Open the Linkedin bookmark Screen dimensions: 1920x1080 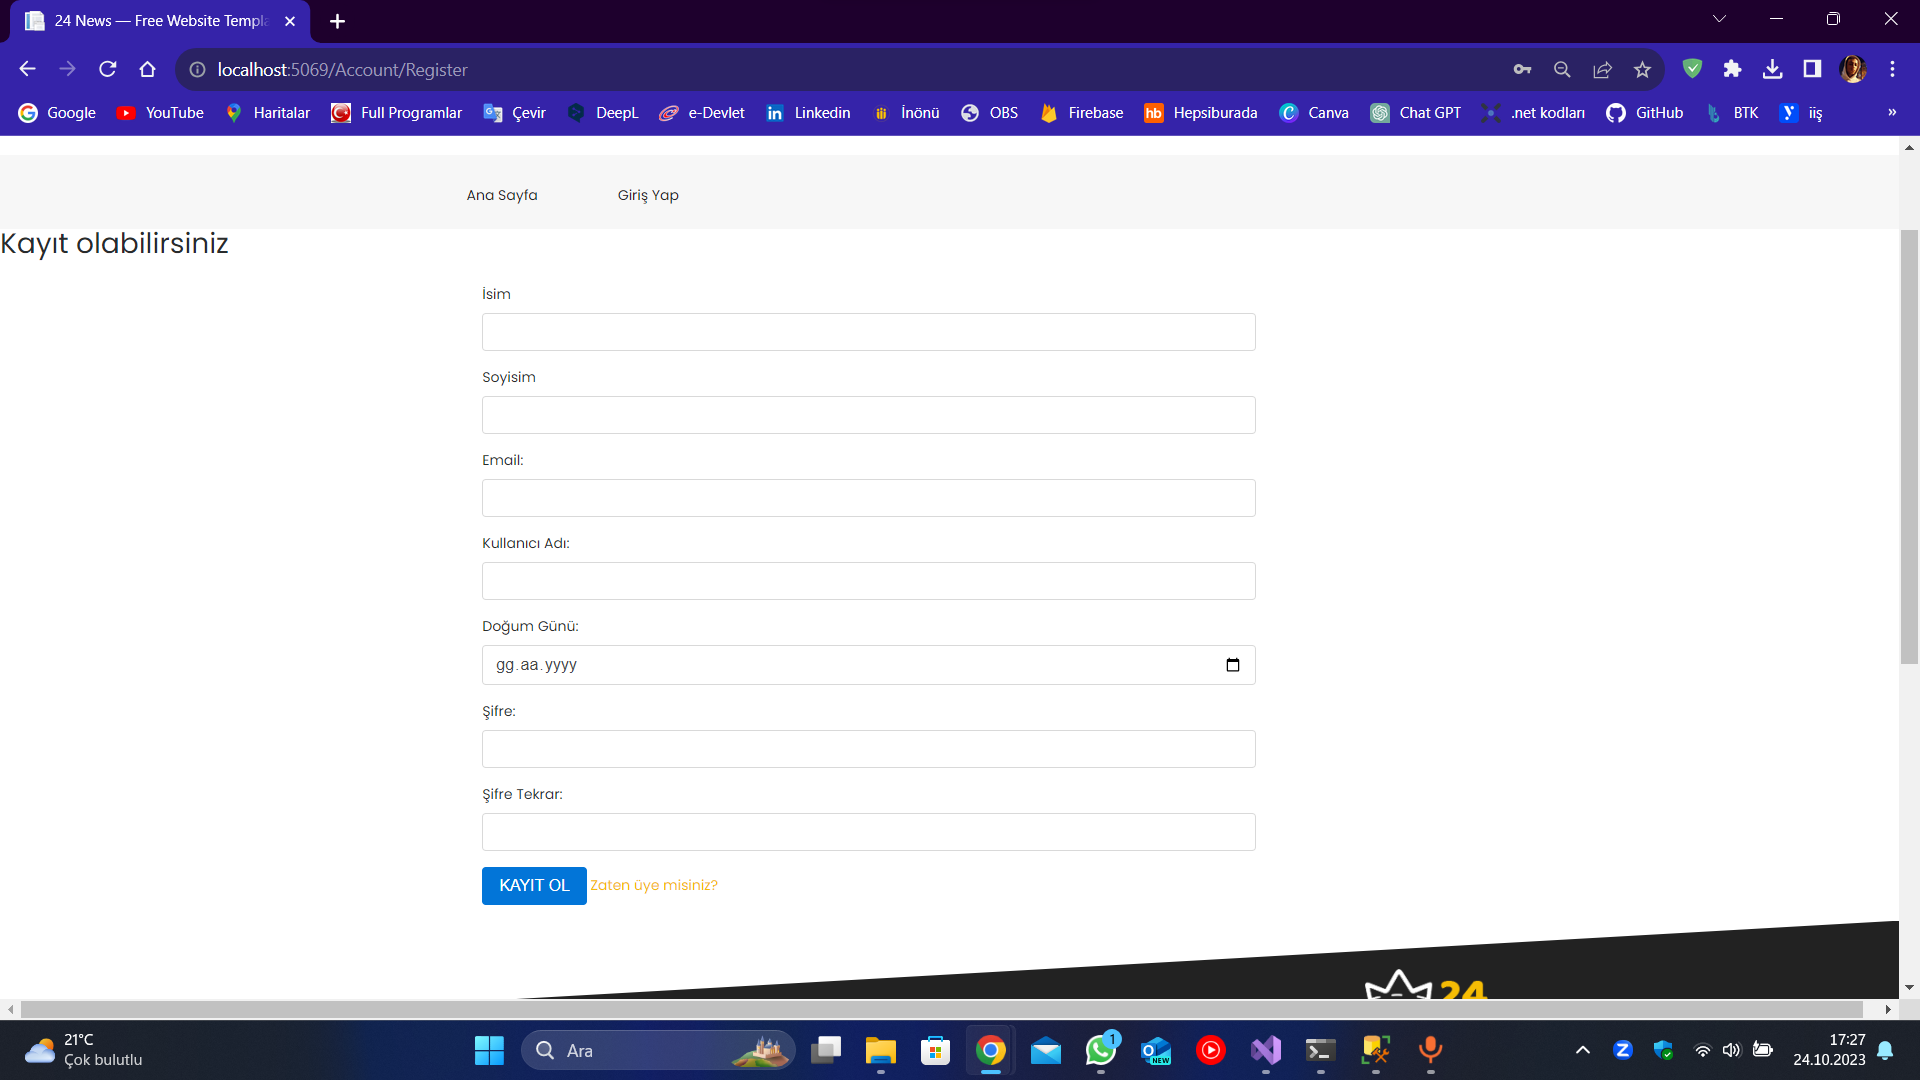coord(808,113)
